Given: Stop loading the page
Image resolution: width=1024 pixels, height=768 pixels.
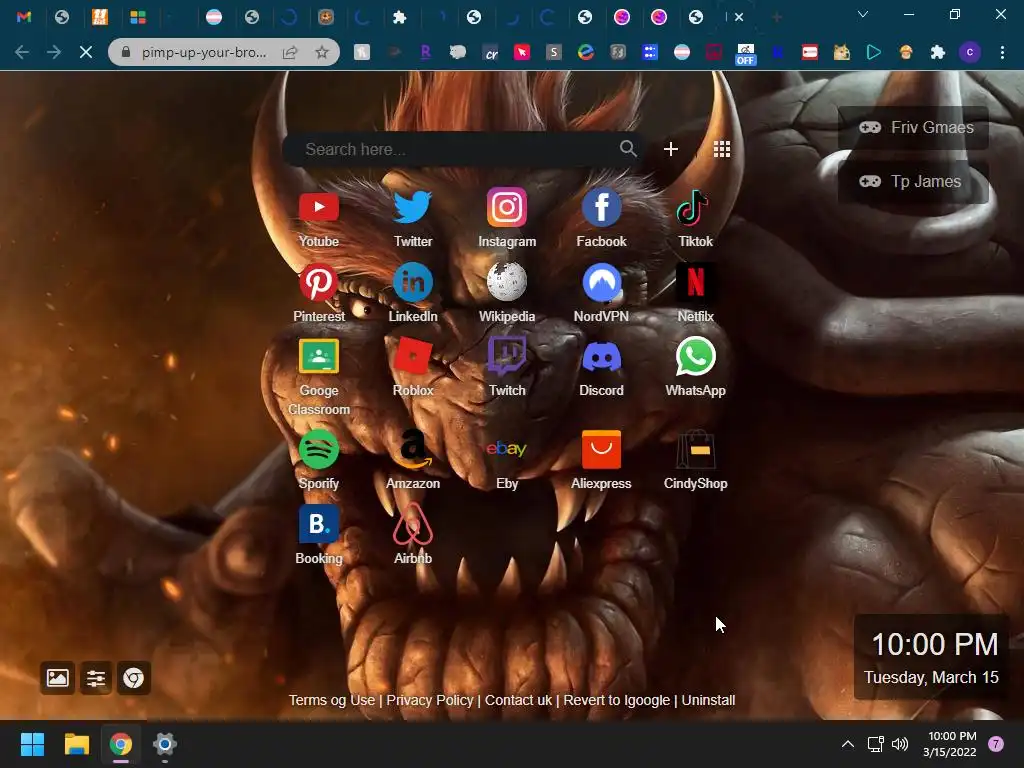Looking at the screenshot, I should [86, 52].
